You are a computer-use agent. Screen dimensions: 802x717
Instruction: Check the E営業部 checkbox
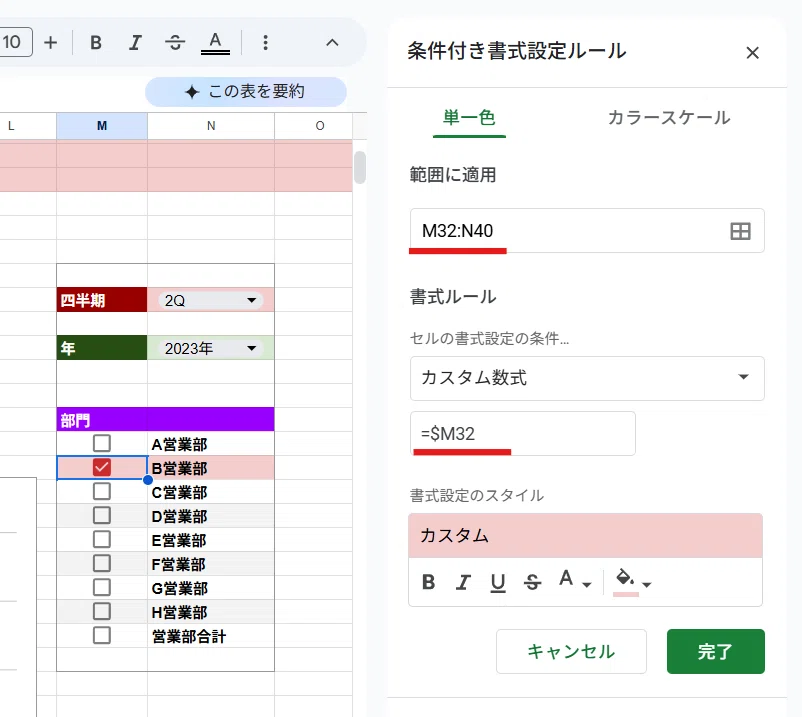pos(102,540)
